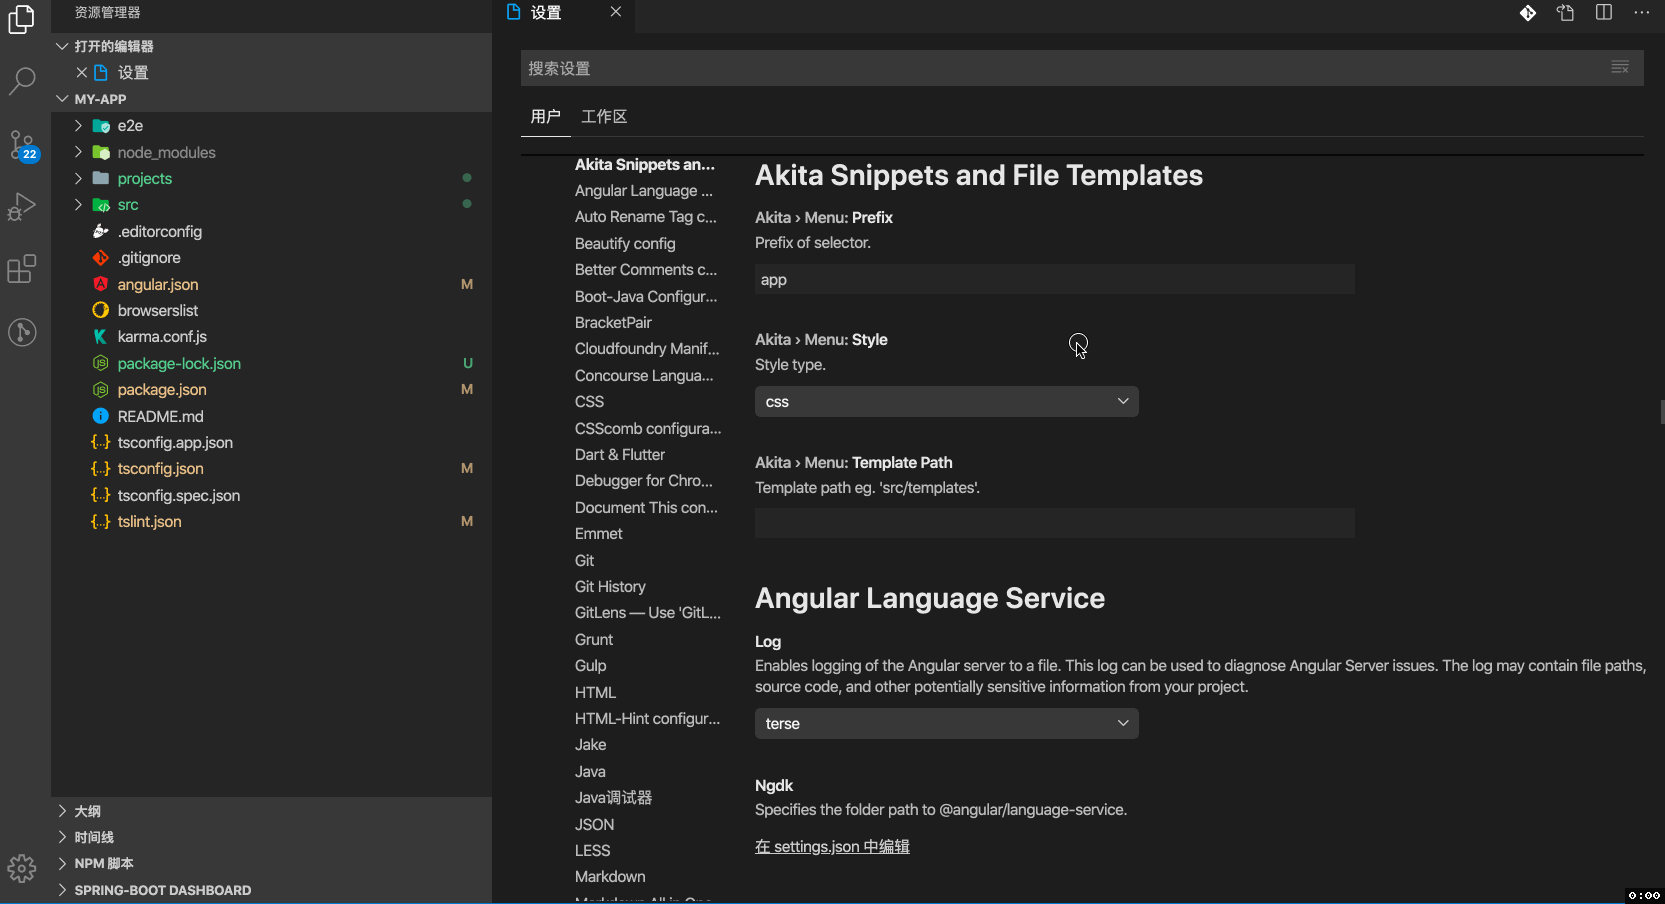
Task: Open angular.json file
Action: coord(158,284)
